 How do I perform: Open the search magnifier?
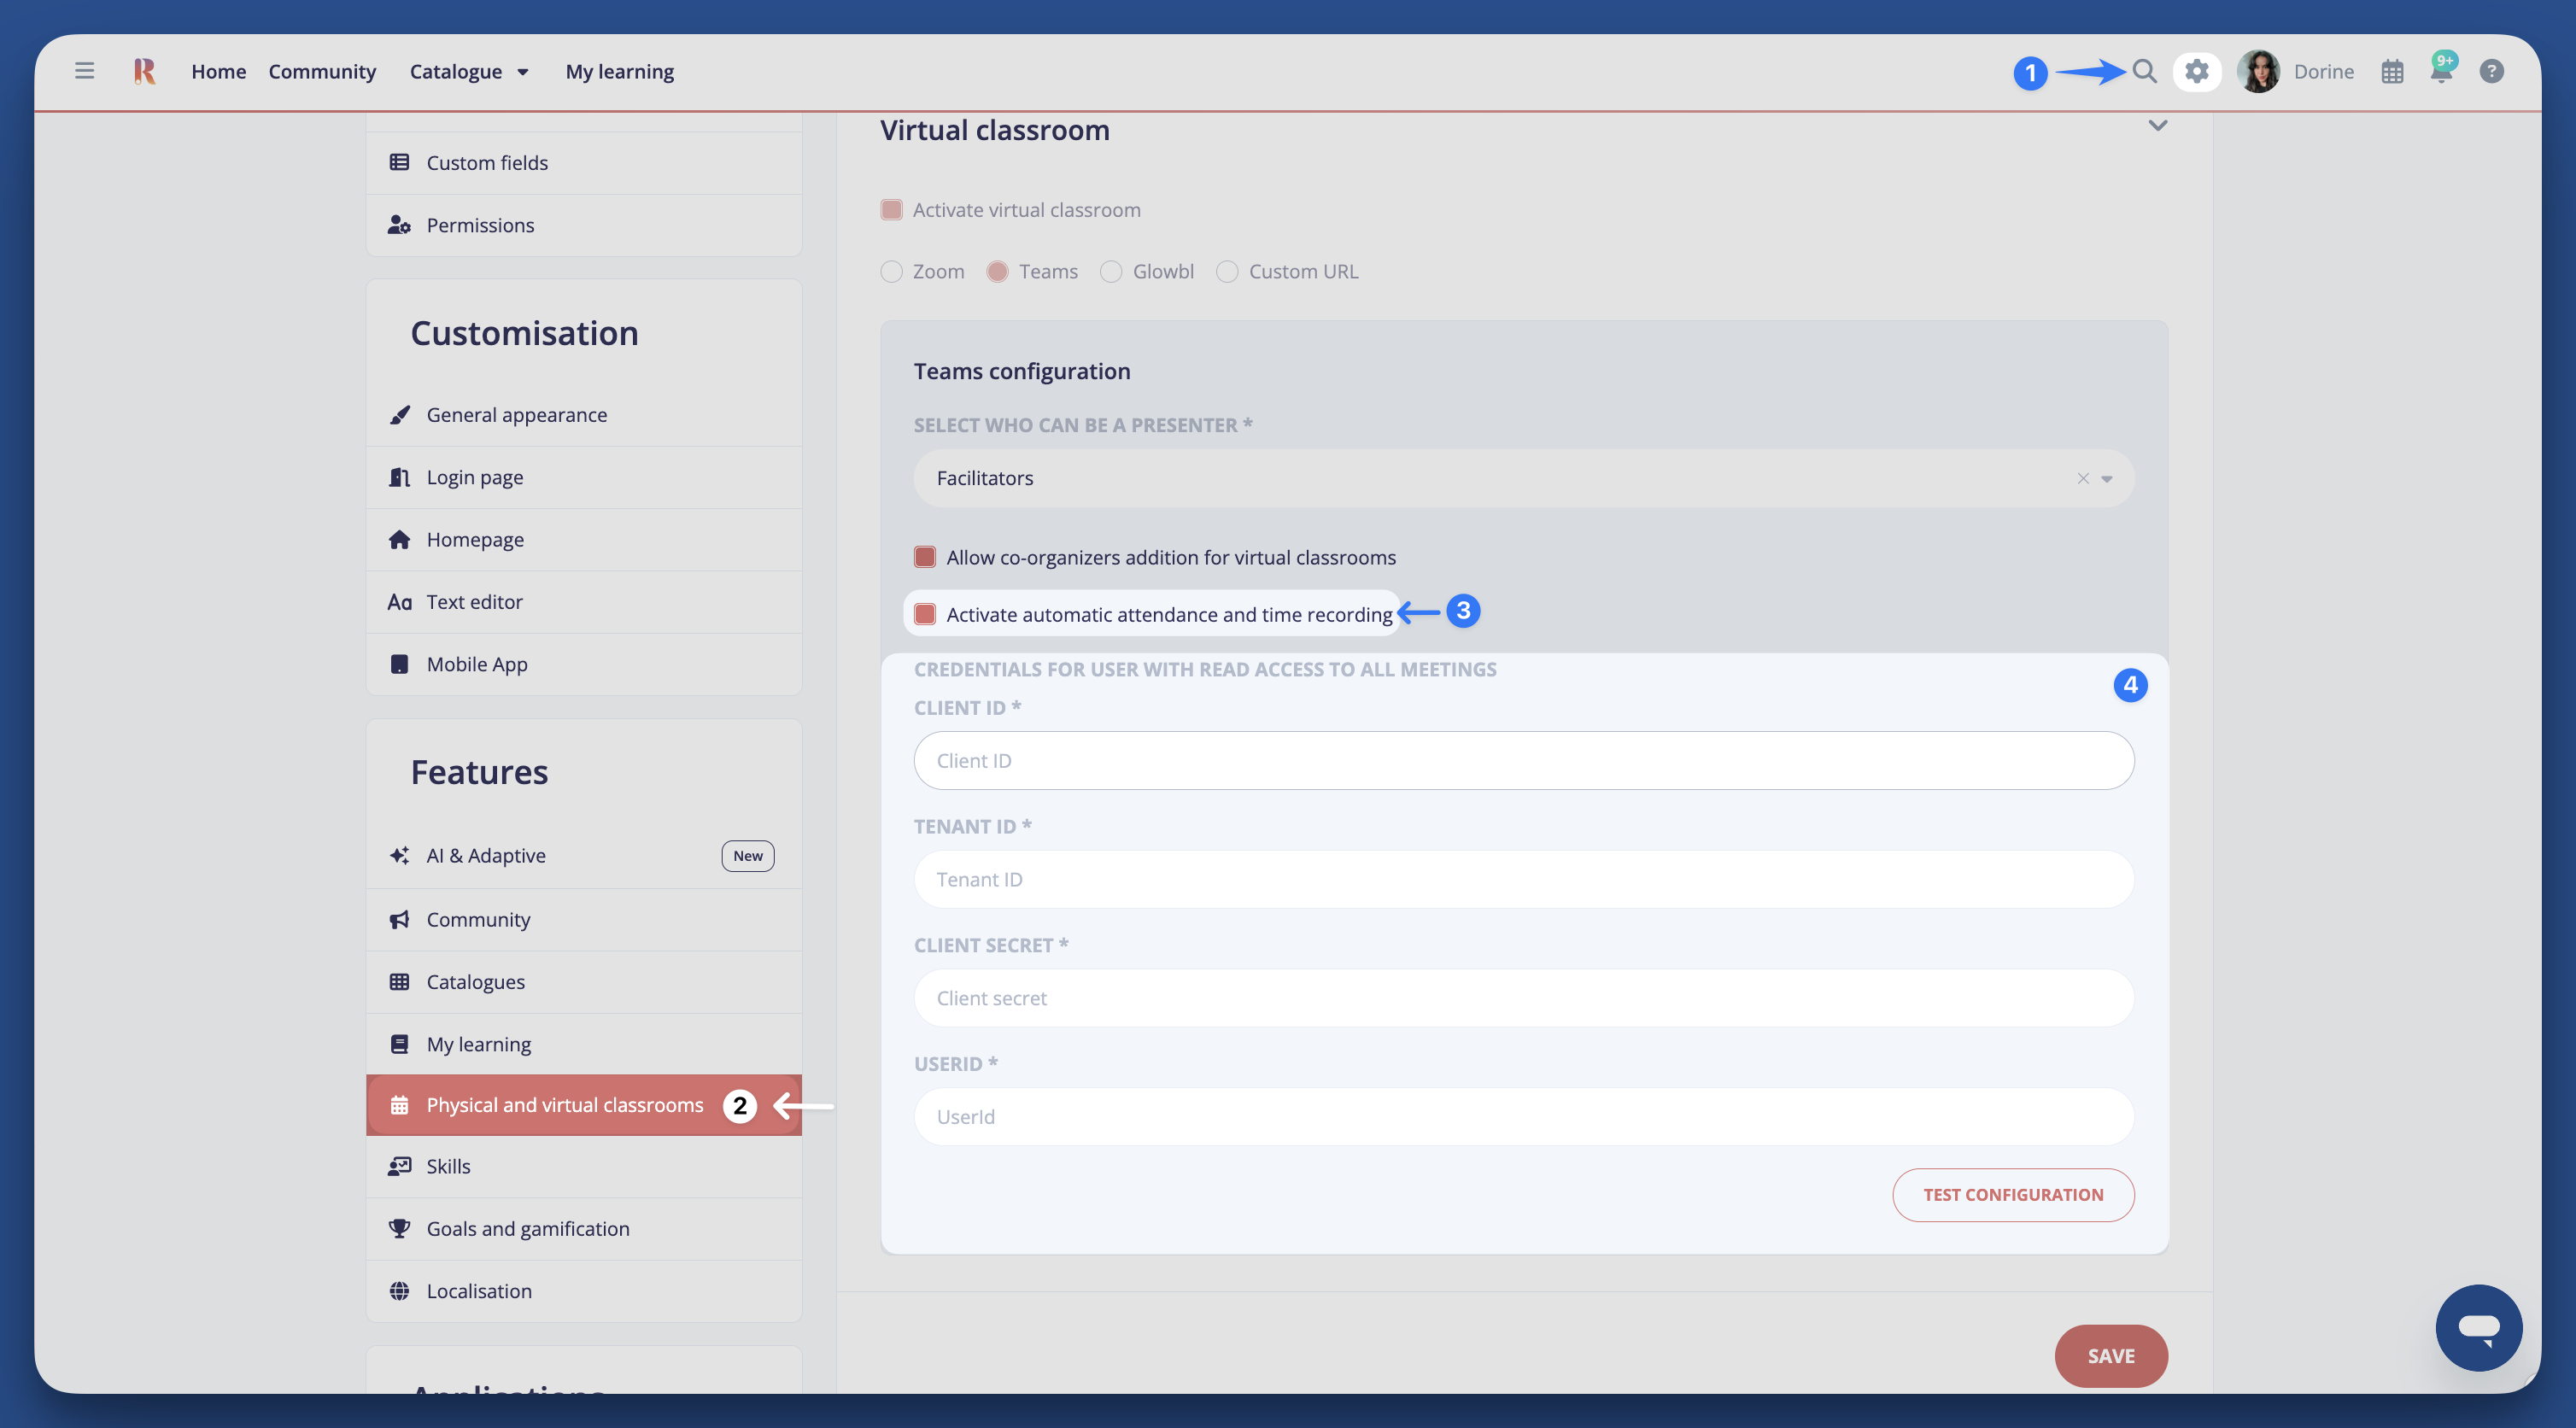(2143, 71)
